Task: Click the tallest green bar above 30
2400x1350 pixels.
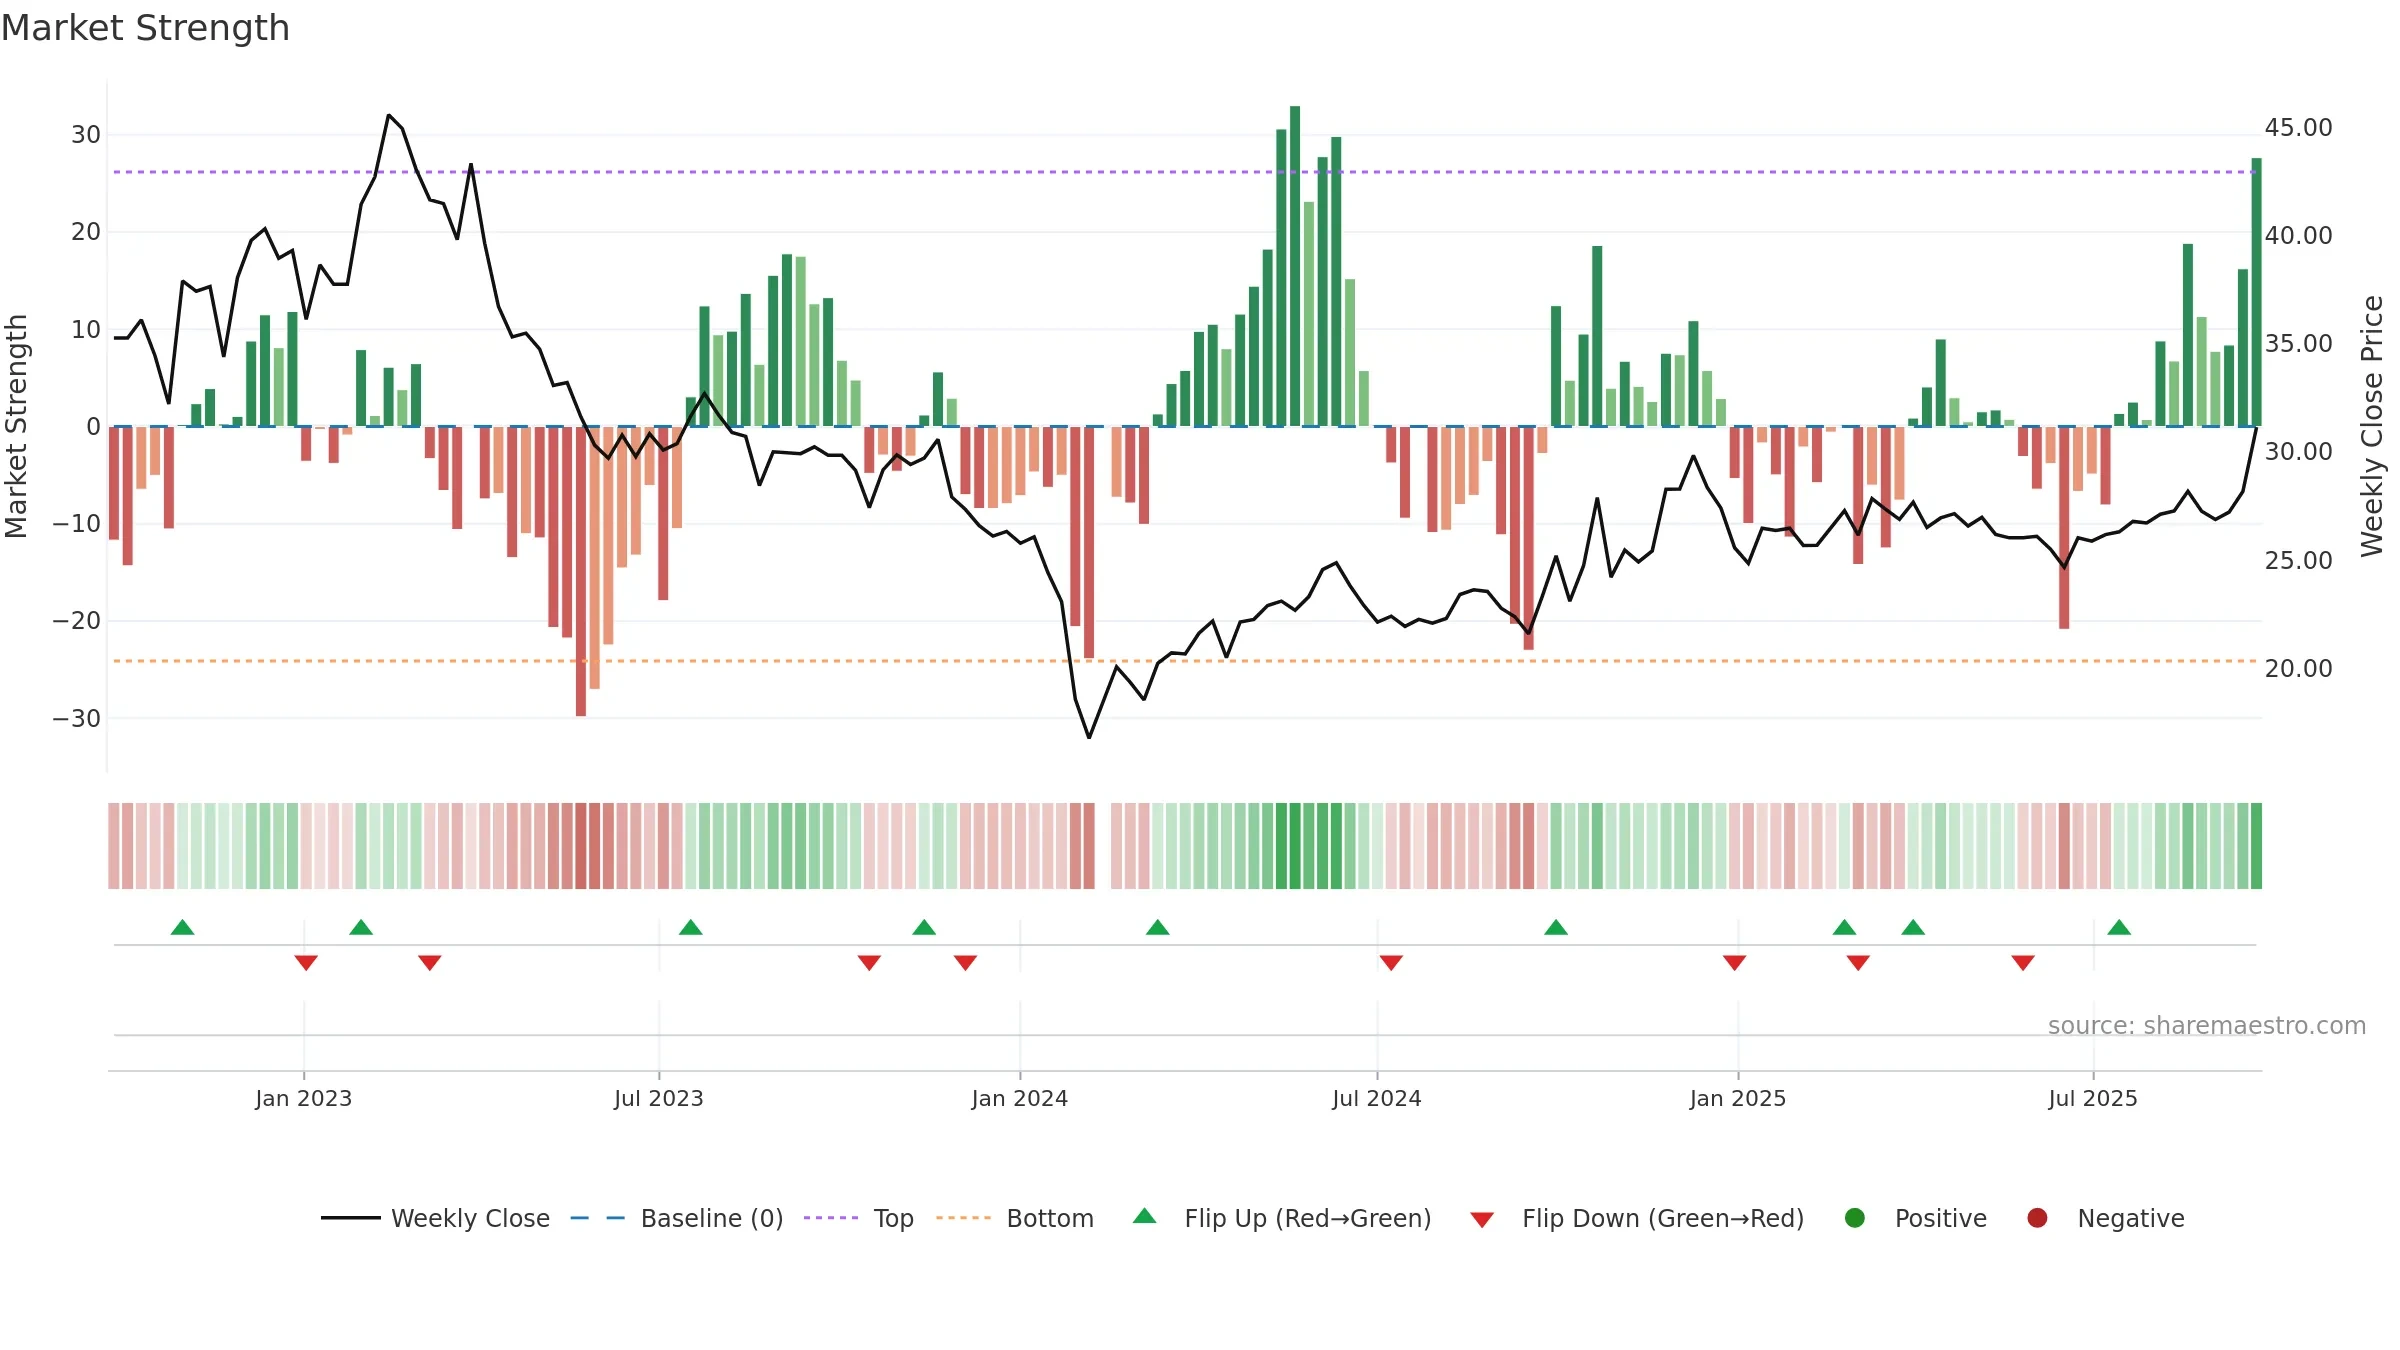Action: 1295,266
